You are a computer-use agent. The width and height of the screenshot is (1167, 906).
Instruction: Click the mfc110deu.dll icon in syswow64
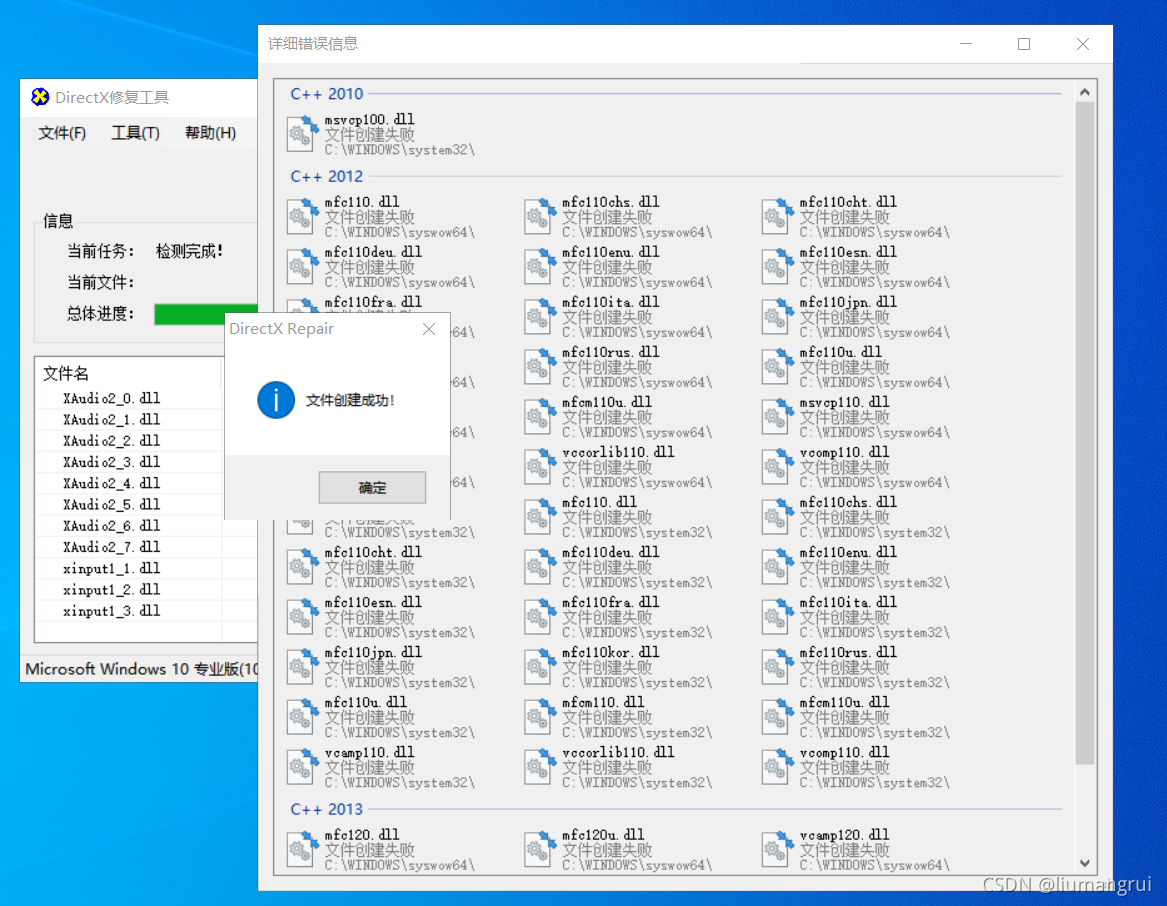click(303, 267)
